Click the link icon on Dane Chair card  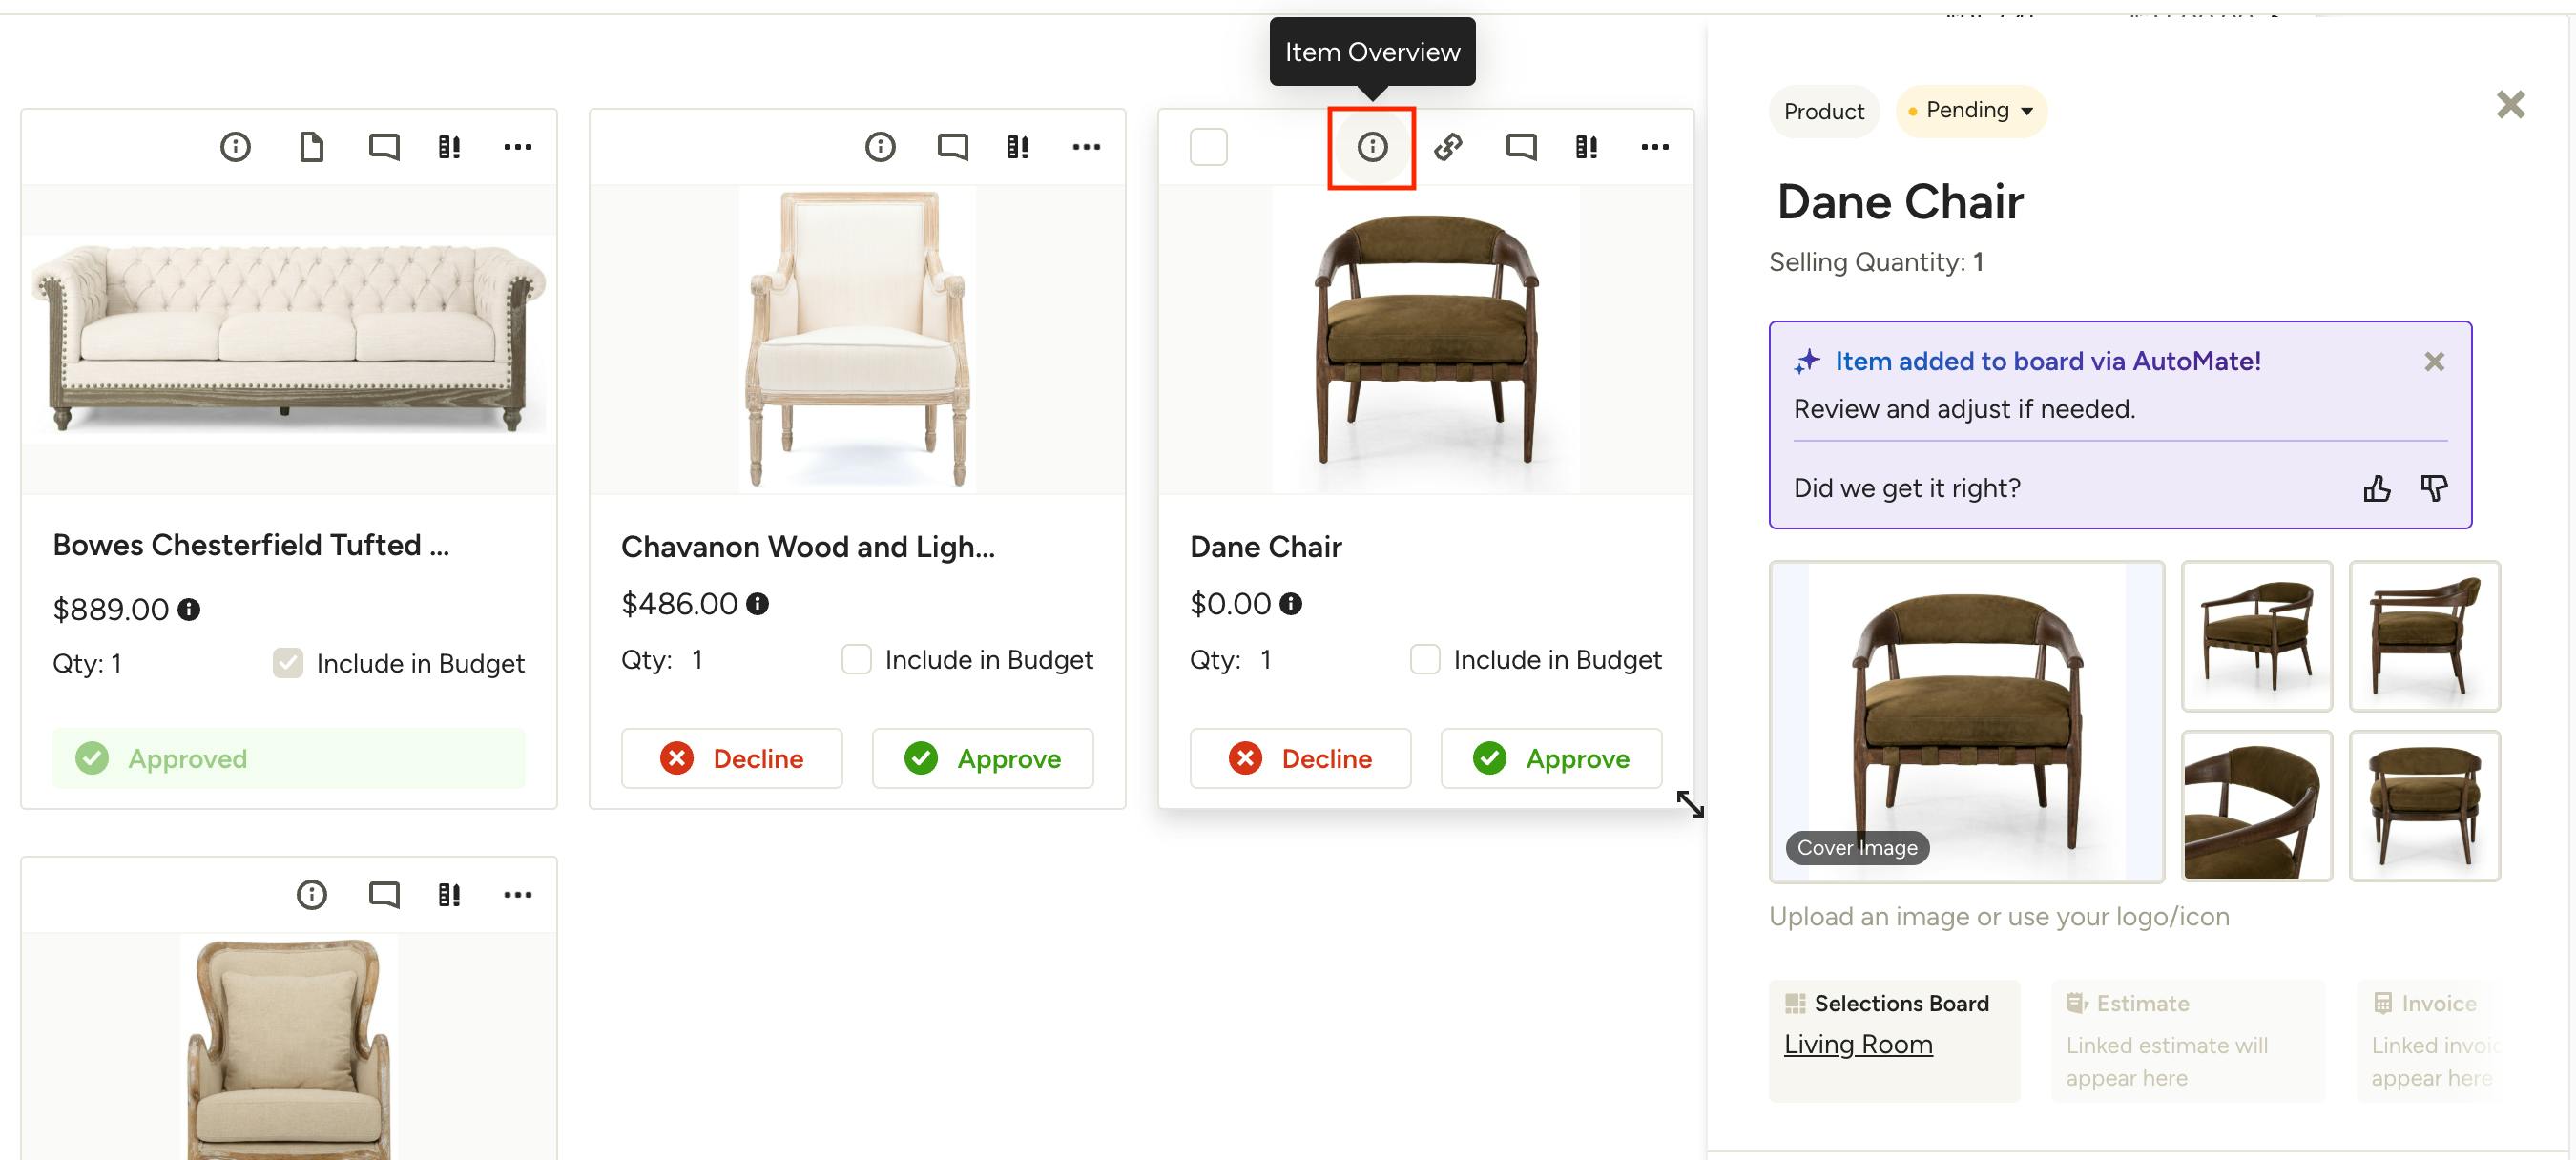pos(1447,148)
